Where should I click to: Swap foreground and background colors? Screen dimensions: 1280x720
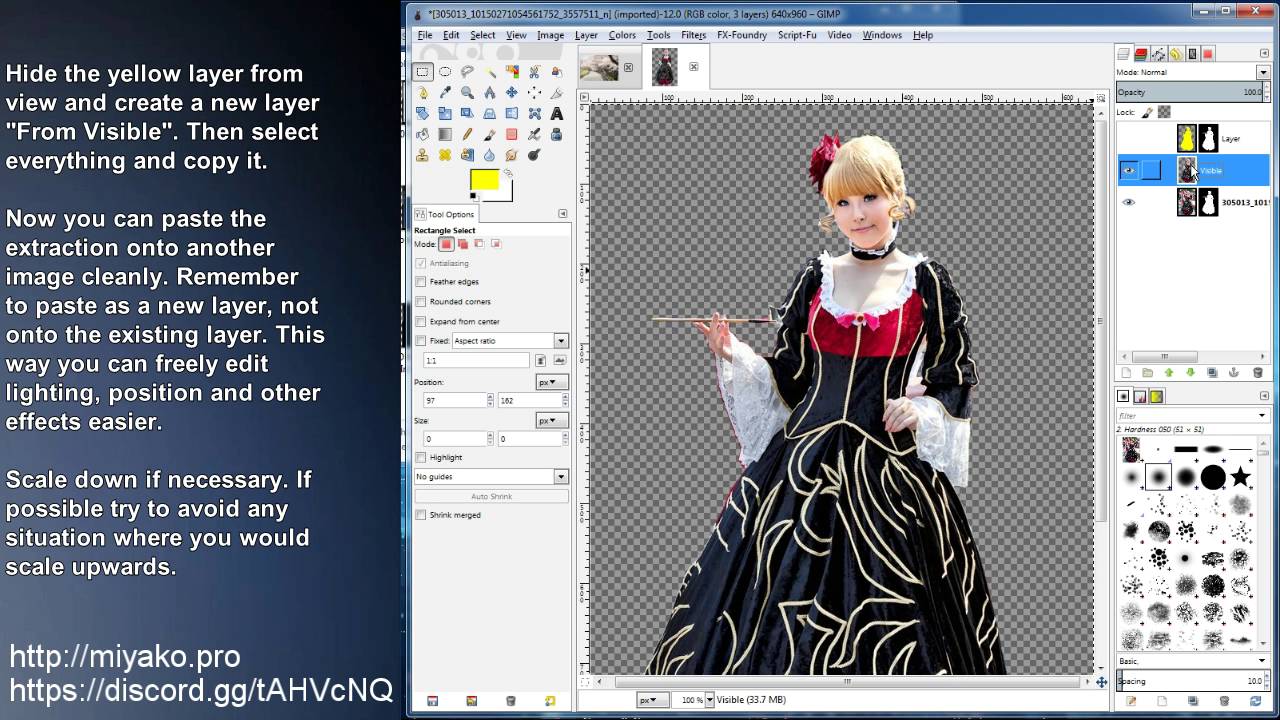pyautogui.click(x=508, y=173)
